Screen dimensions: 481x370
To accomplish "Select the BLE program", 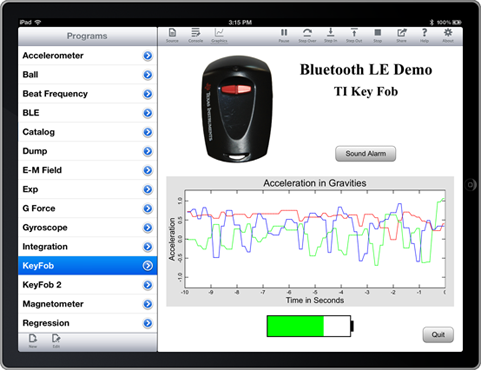I will [87, 113].
